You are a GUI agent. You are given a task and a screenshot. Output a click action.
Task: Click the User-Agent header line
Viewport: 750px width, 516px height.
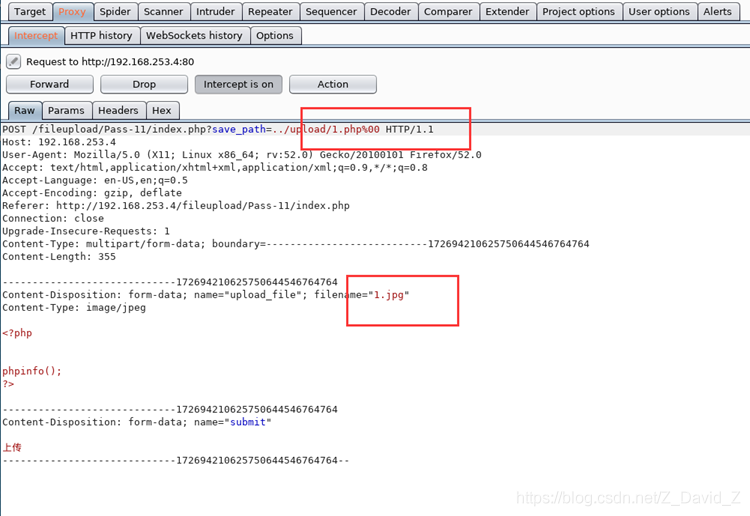[242, 155]
